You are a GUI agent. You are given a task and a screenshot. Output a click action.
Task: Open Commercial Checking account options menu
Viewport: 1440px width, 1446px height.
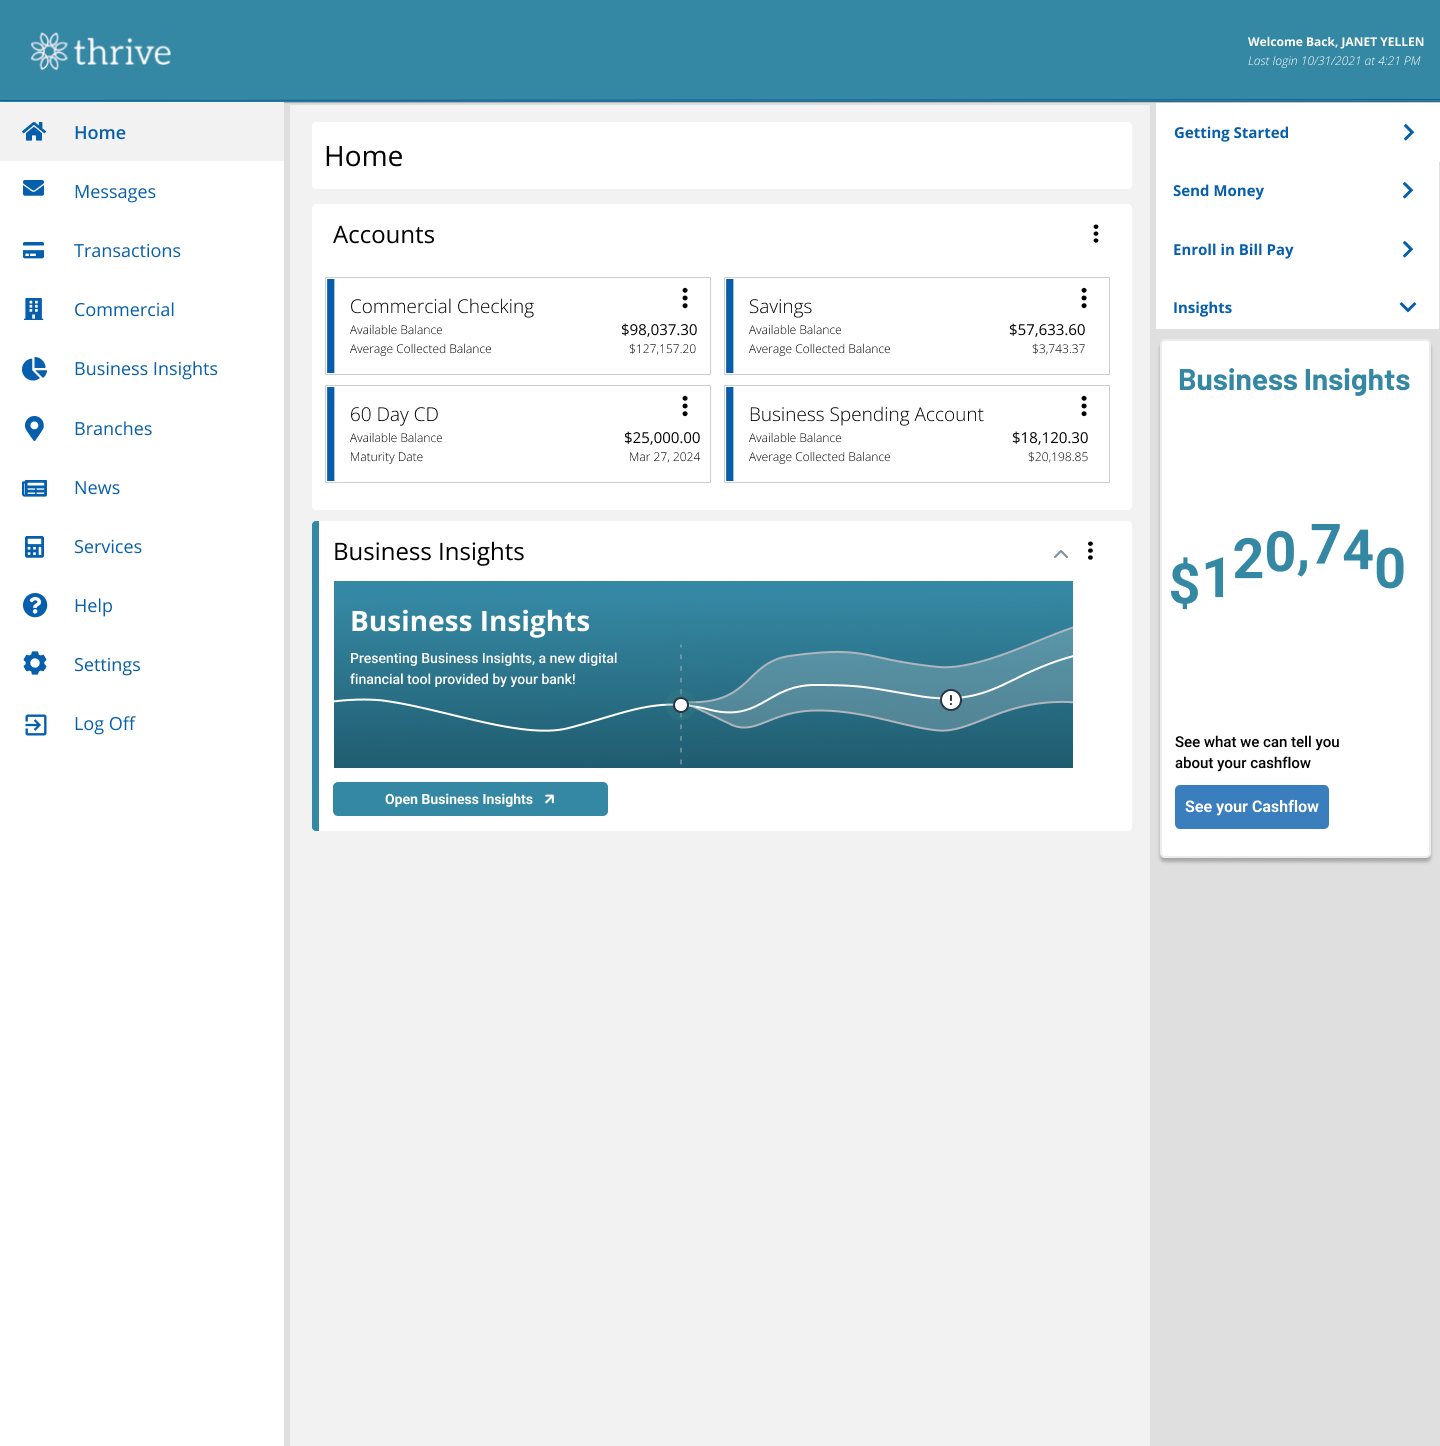tap(685, 298)
